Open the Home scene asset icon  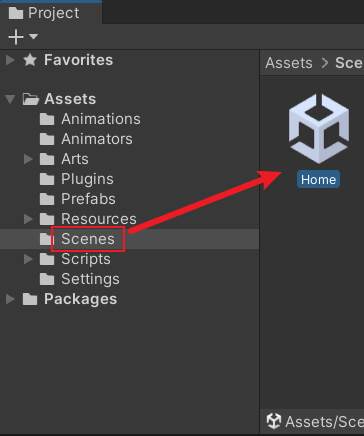[x=319, y=129]
